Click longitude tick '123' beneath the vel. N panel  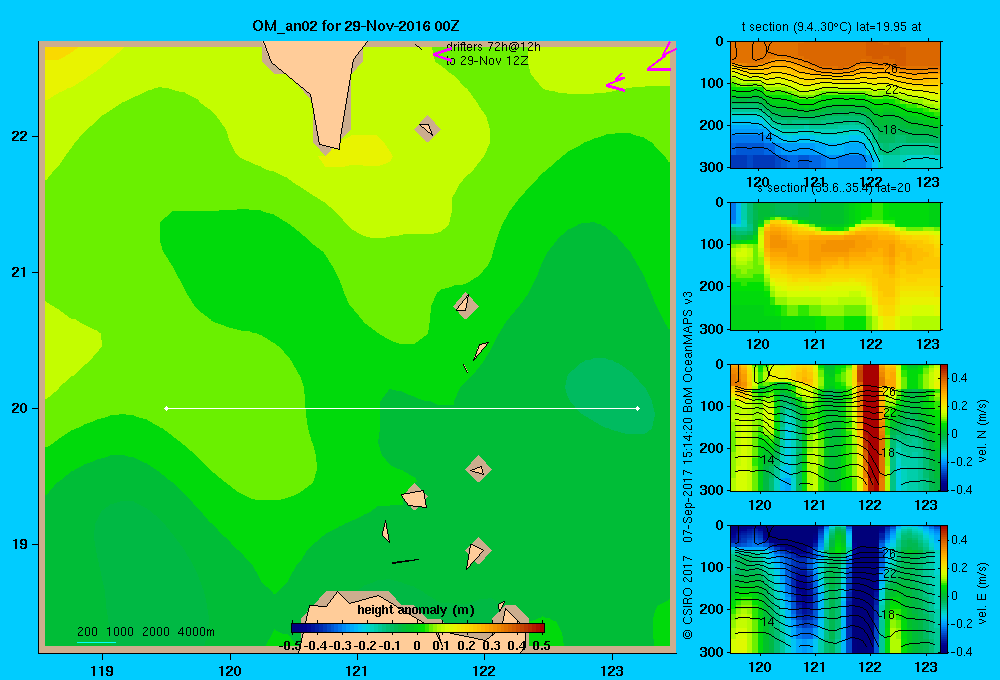(926, 505)
